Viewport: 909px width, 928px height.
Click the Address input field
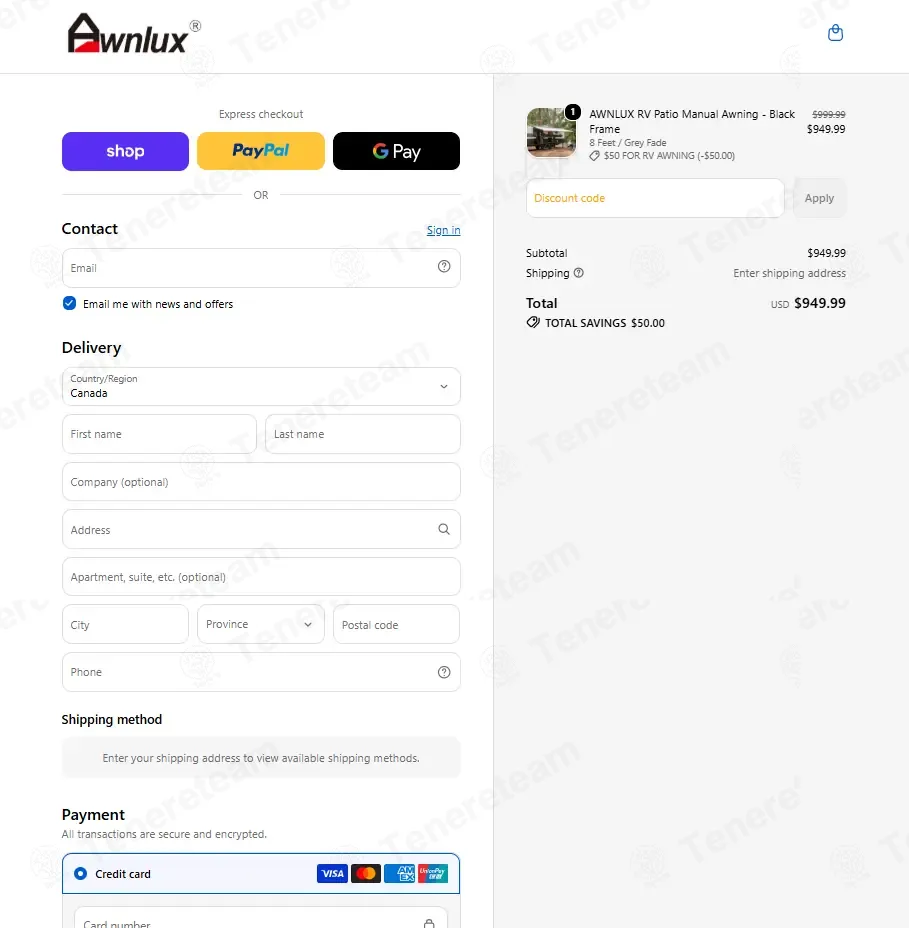[261, 529]
